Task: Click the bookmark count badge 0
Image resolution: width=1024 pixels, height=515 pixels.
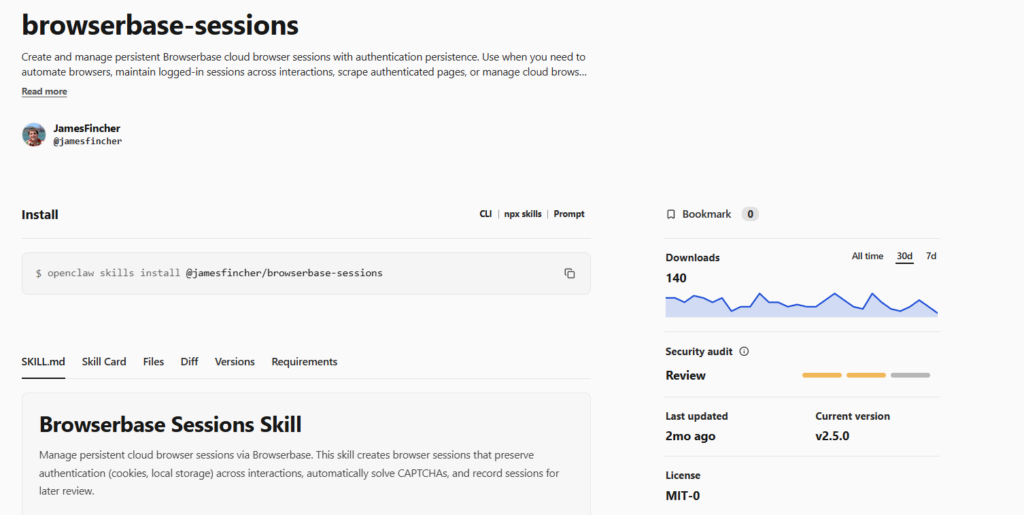Action: [750, 214]
